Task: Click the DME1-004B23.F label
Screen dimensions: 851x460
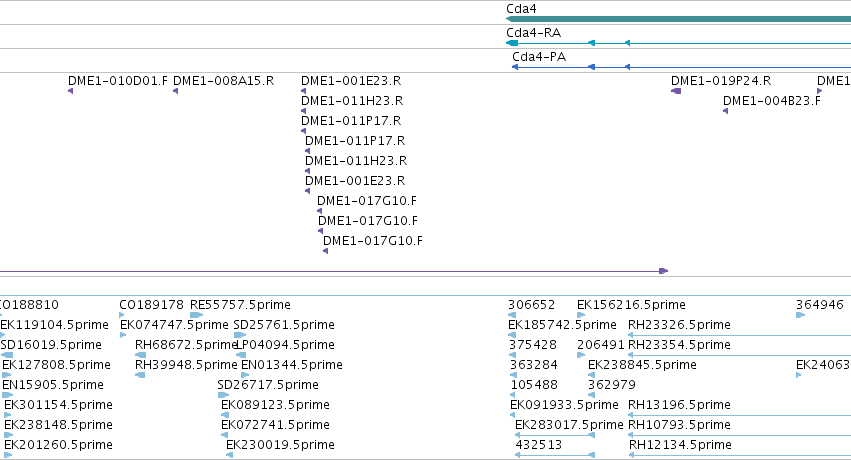Action: (772, 101)
